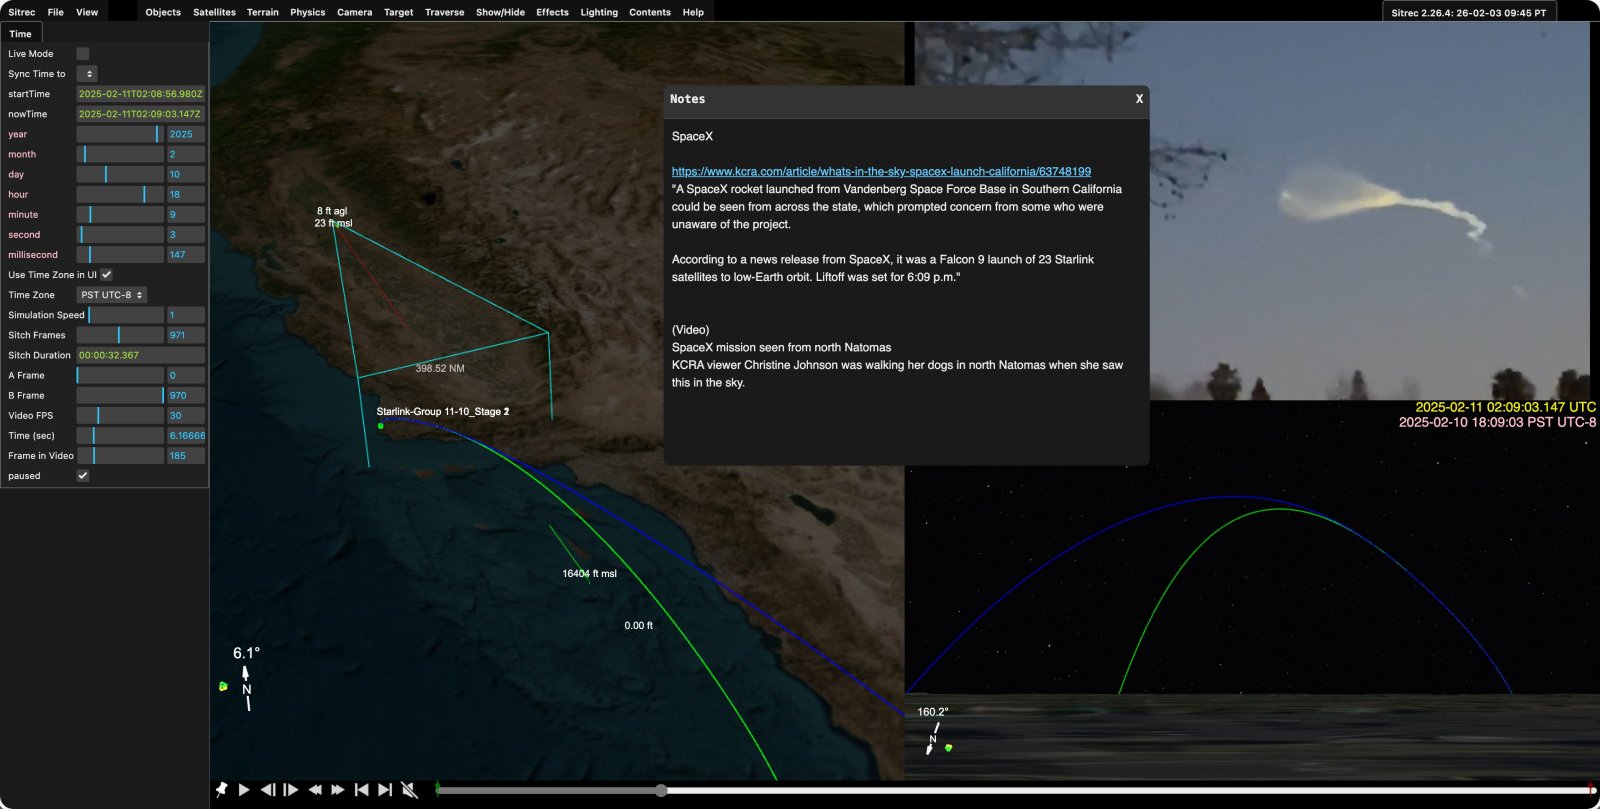Viewport: 1600px width, 809px height.
Task: Toggle the paused checkbox
Action: (x=83, y=476)
